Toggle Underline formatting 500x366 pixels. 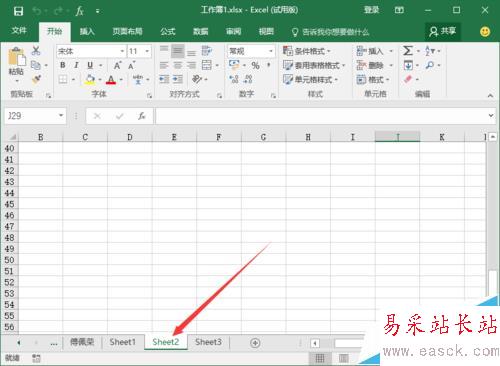click(x=90, y=65)
